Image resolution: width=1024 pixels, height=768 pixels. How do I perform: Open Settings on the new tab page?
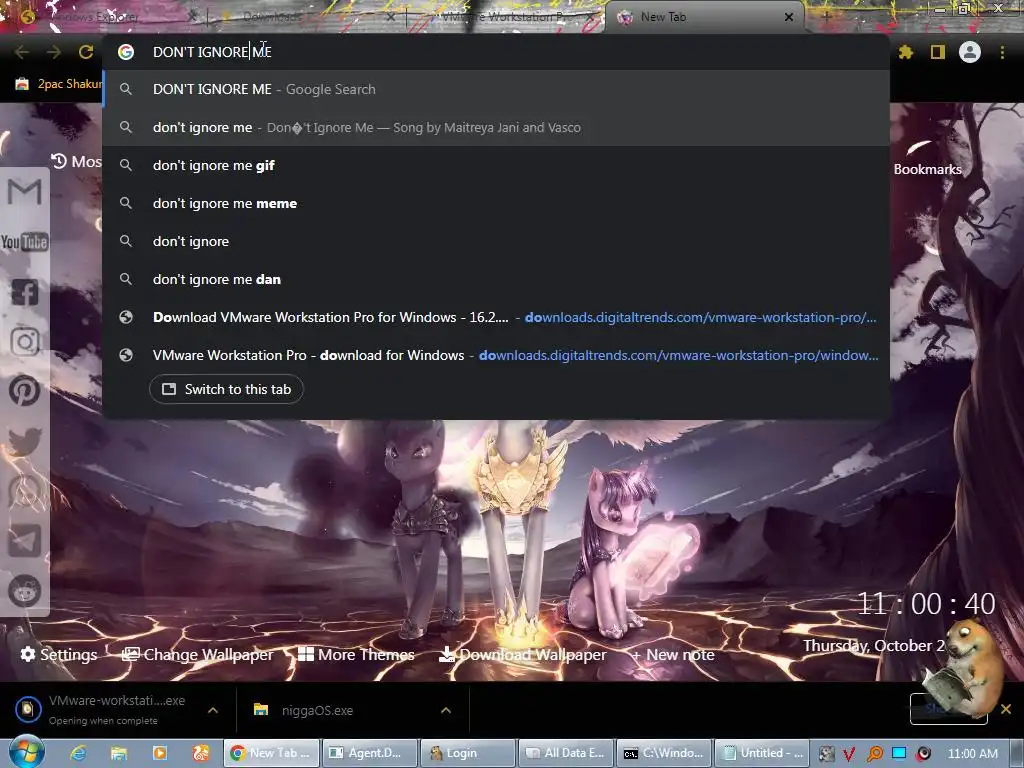point(59,654)
